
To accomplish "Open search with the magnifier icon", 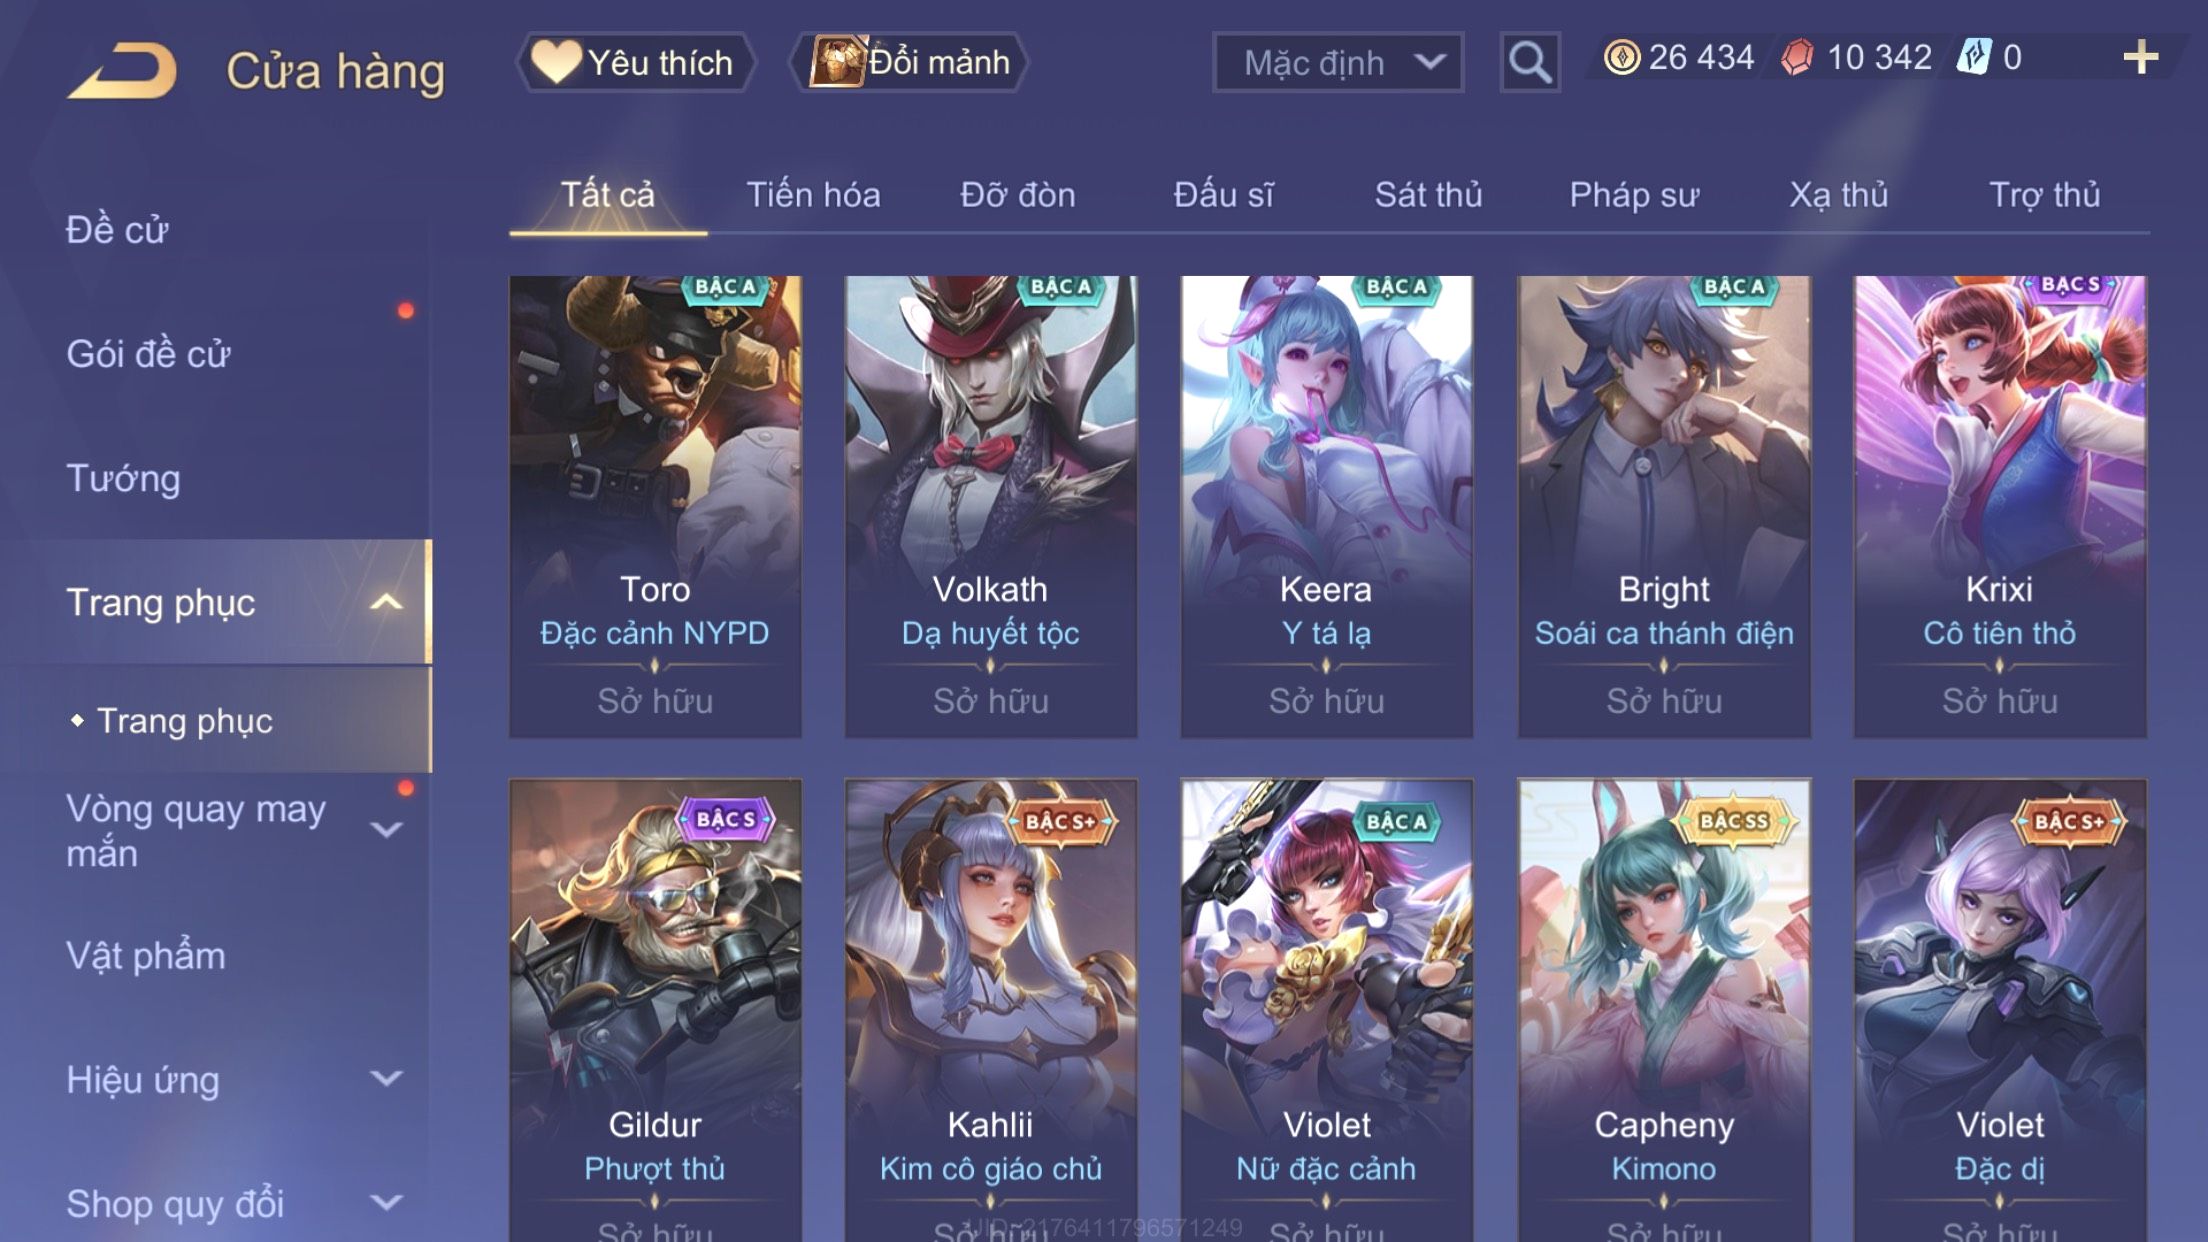I will pos(1529,62).
